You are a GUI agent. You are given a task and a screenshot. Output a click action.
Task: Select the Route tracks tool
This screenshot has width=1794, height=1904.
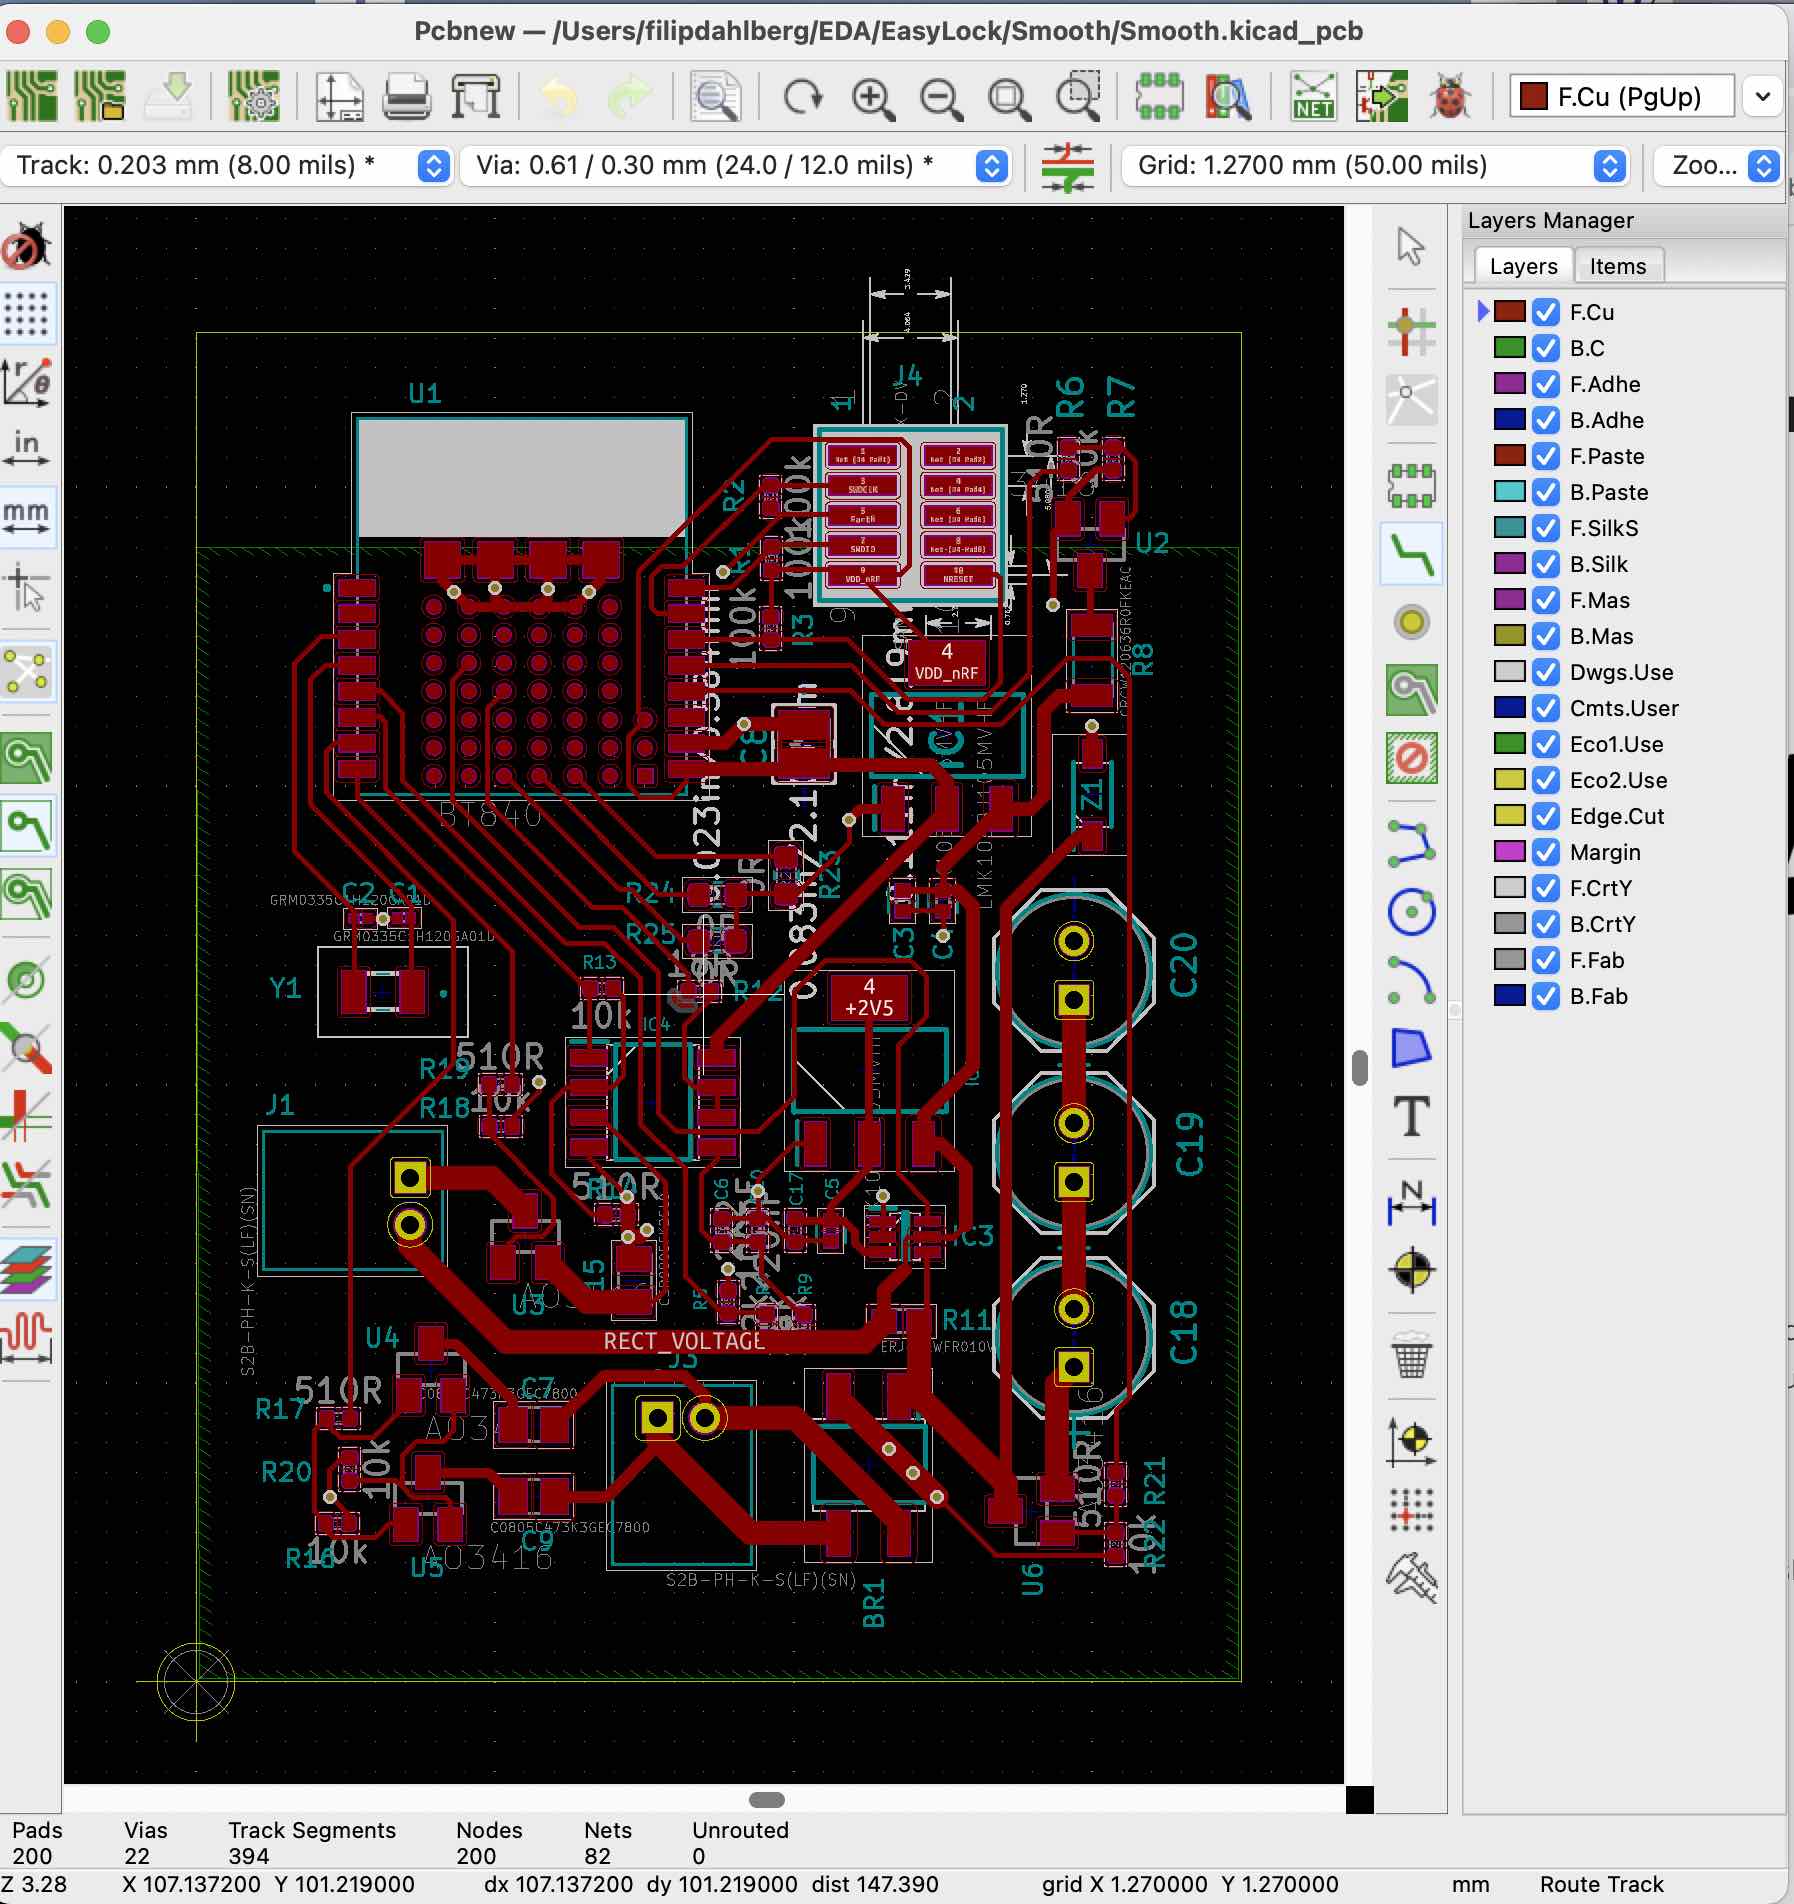click(x=1411, y=553)
